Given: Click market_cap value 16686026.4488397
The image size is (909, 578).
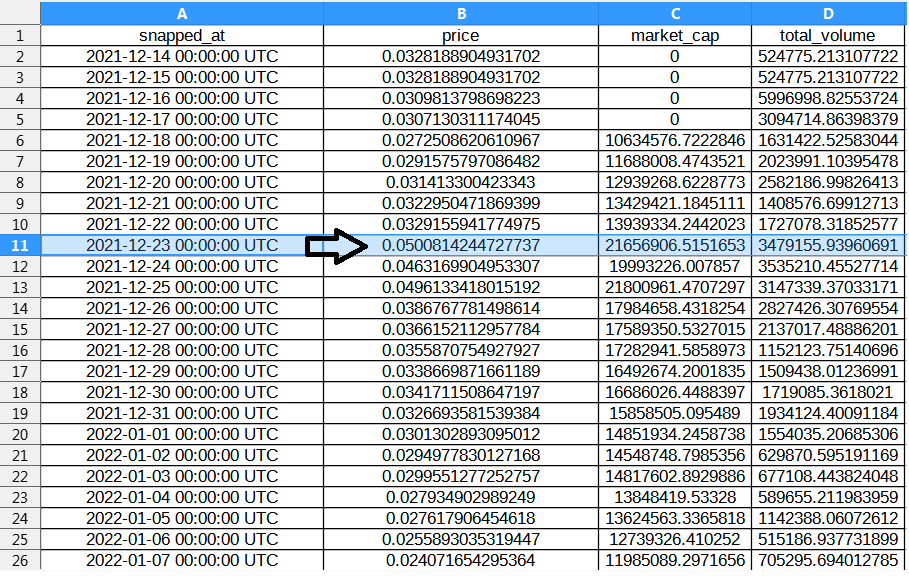Looking at the screenshot, I should tap(675, 392).
